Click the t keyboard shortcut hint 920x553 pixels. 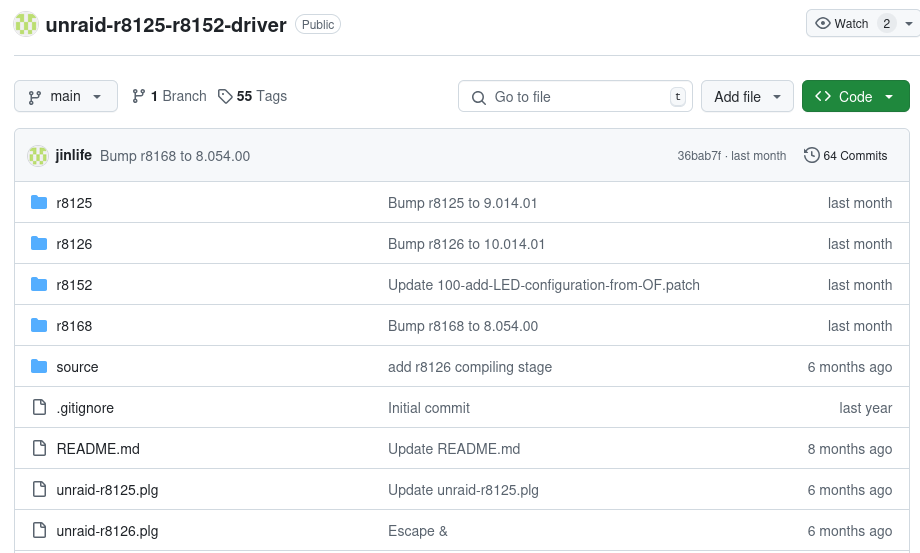click(678, 97)
